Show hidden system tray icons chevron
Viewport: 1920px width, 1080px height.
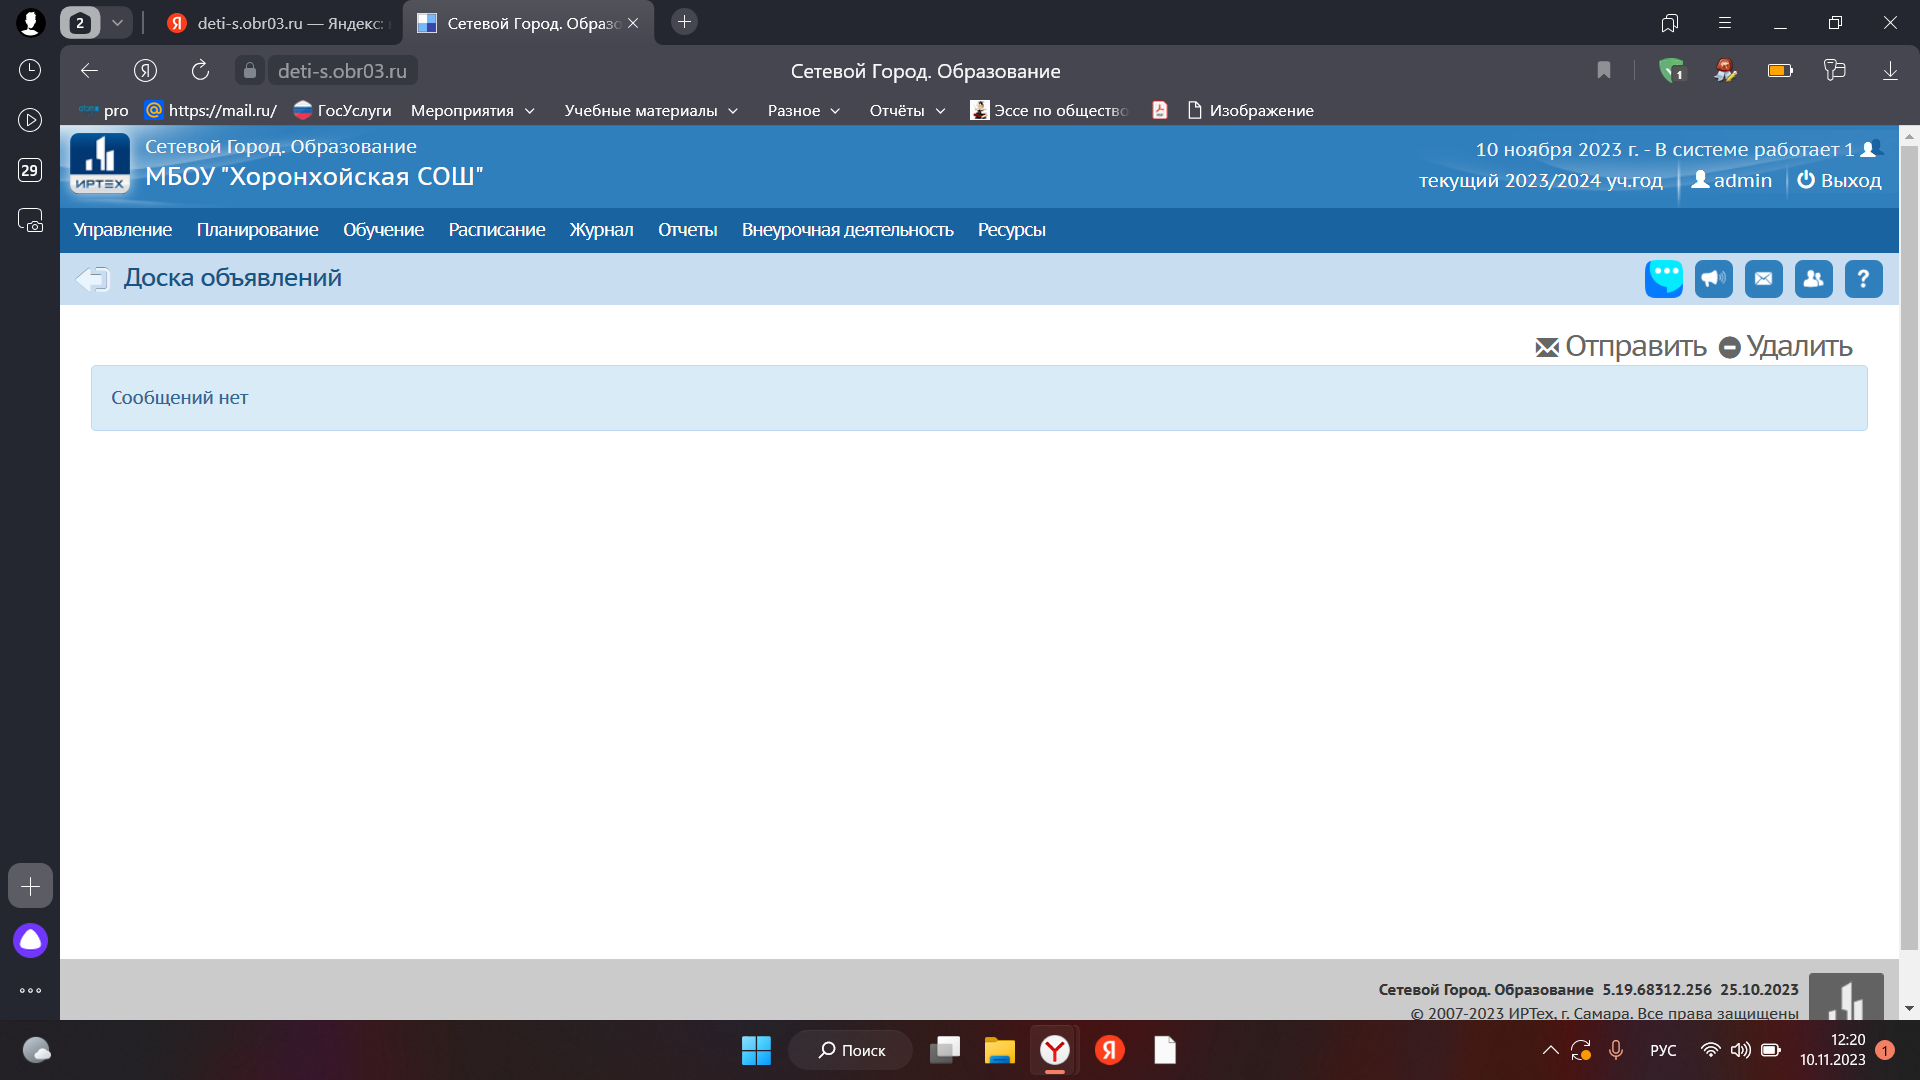click(x=1550, y=1050)
